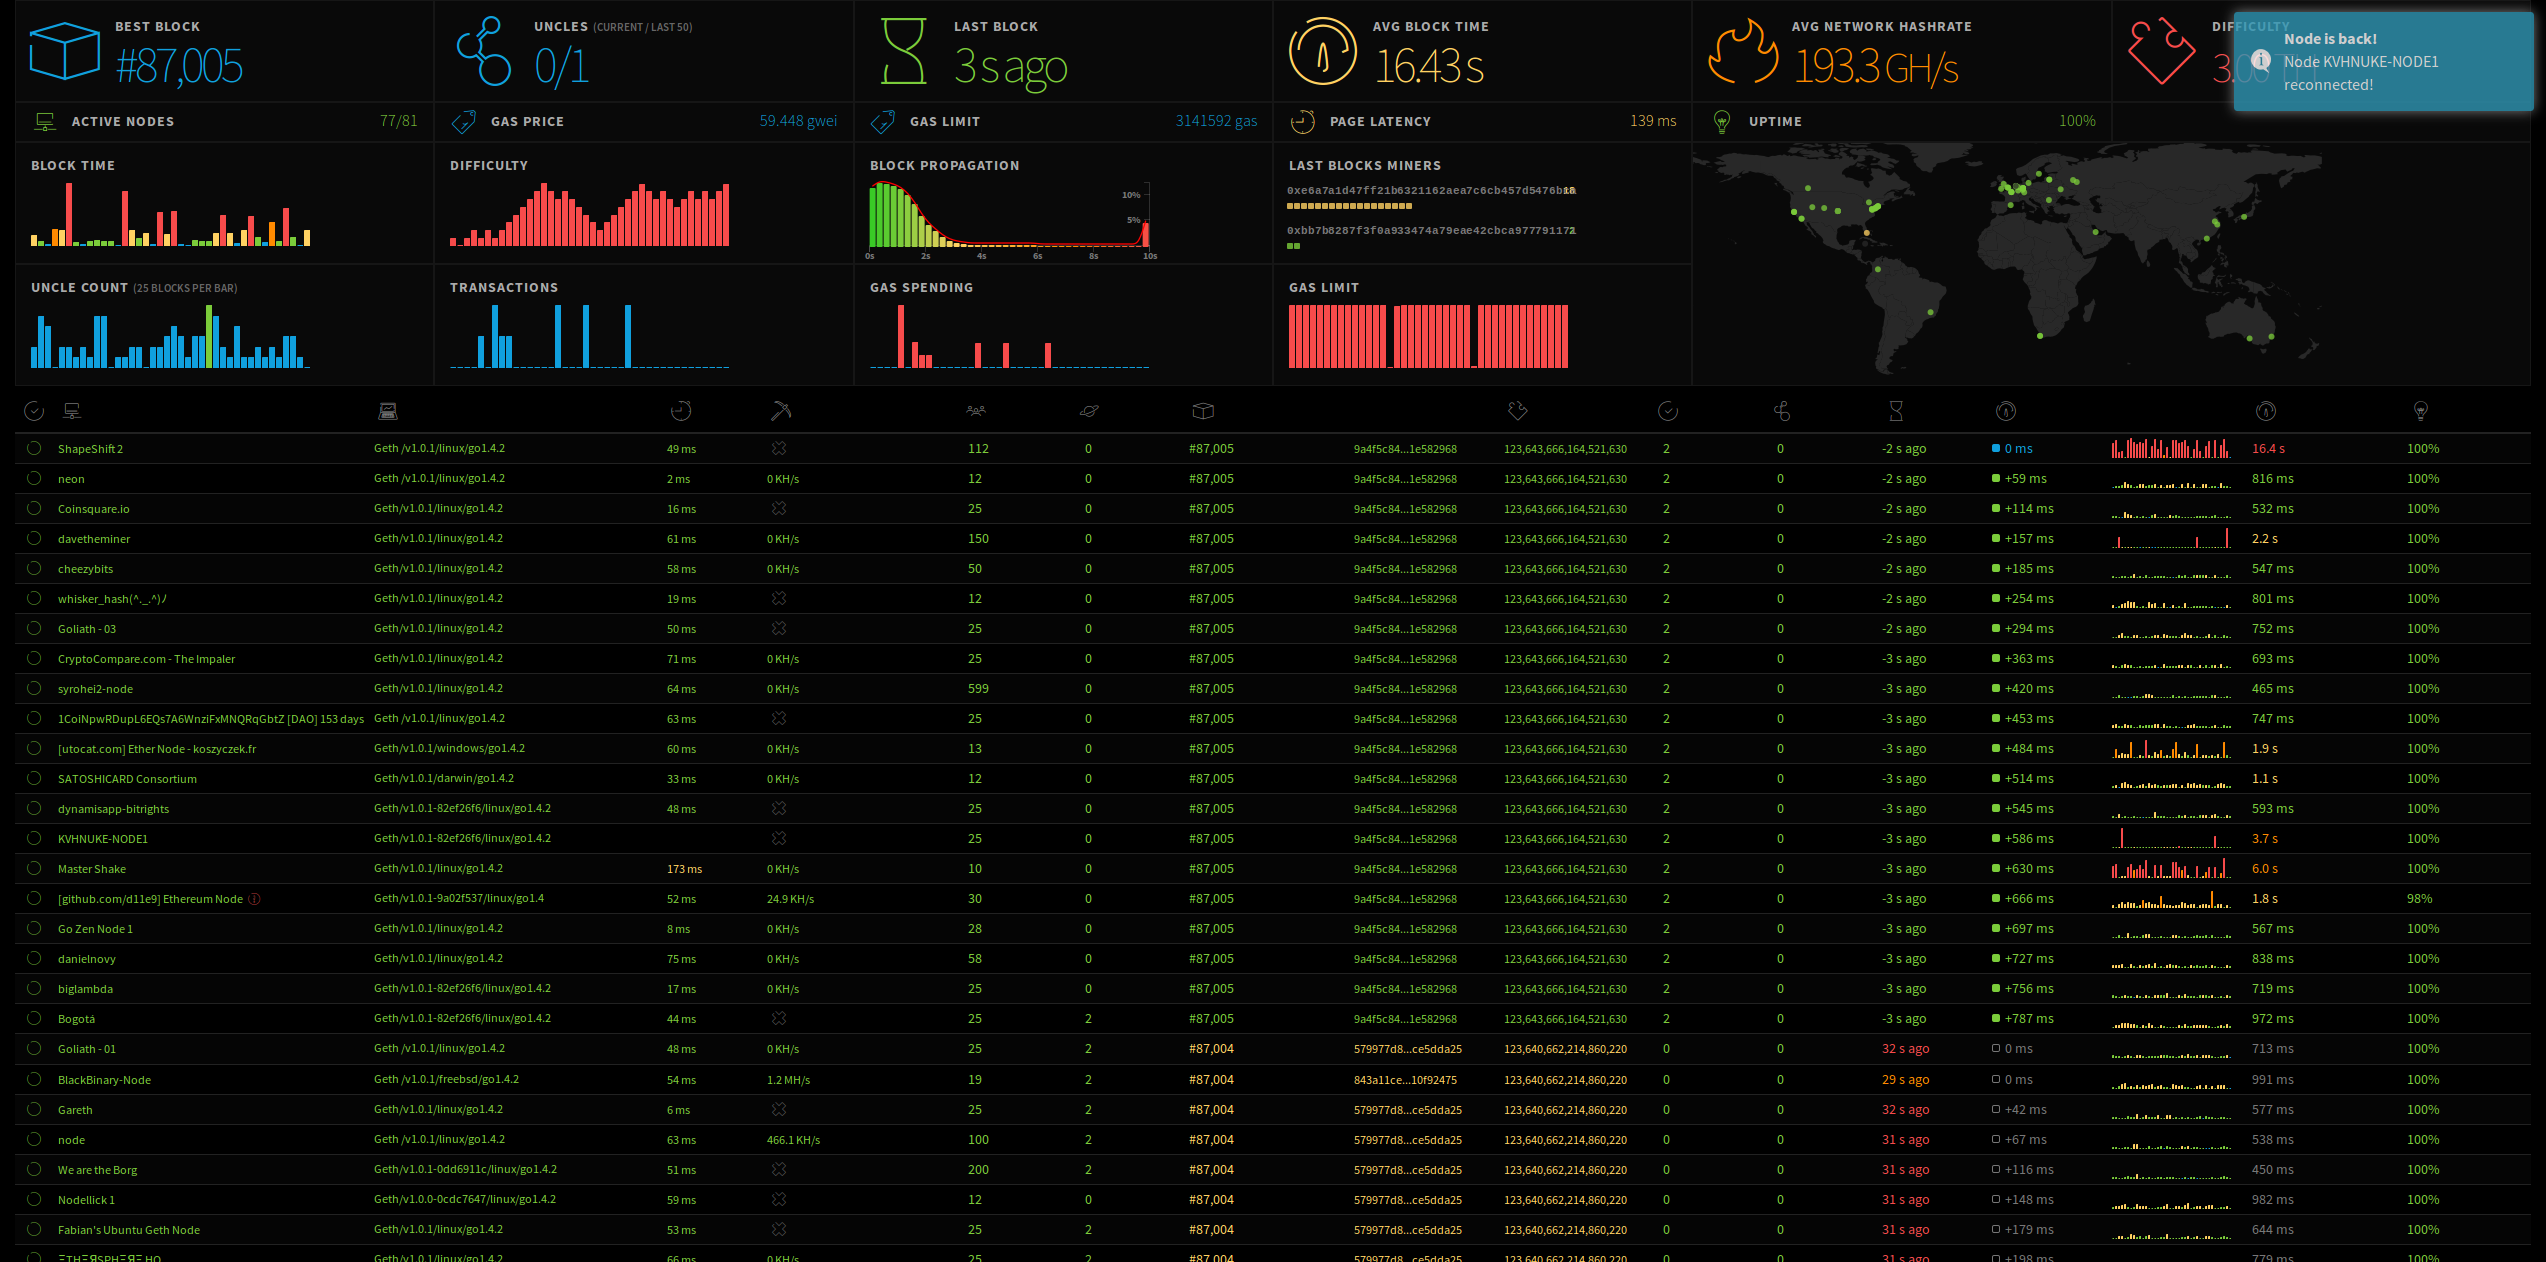Click the Uncles icon in top stats
The image size is (2546, 1262).
(x=484, y=51)
